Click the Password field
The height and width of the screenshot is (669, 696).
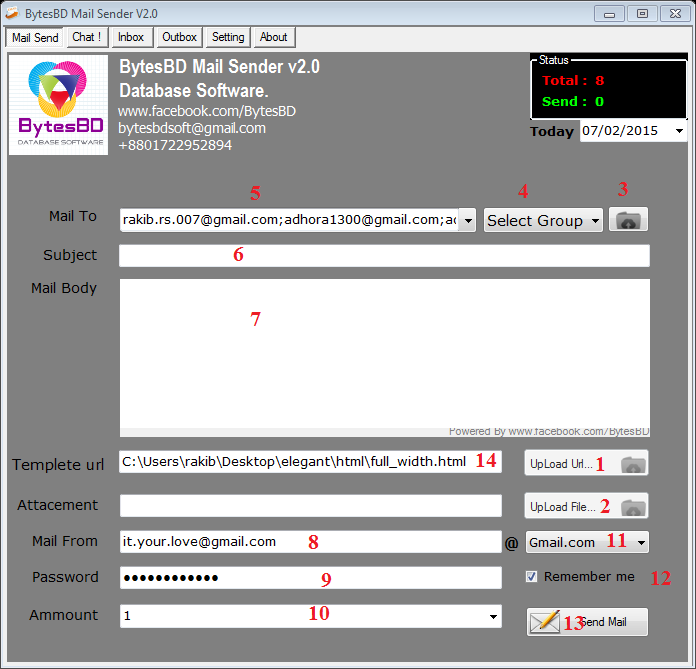(x=310, y=578)
